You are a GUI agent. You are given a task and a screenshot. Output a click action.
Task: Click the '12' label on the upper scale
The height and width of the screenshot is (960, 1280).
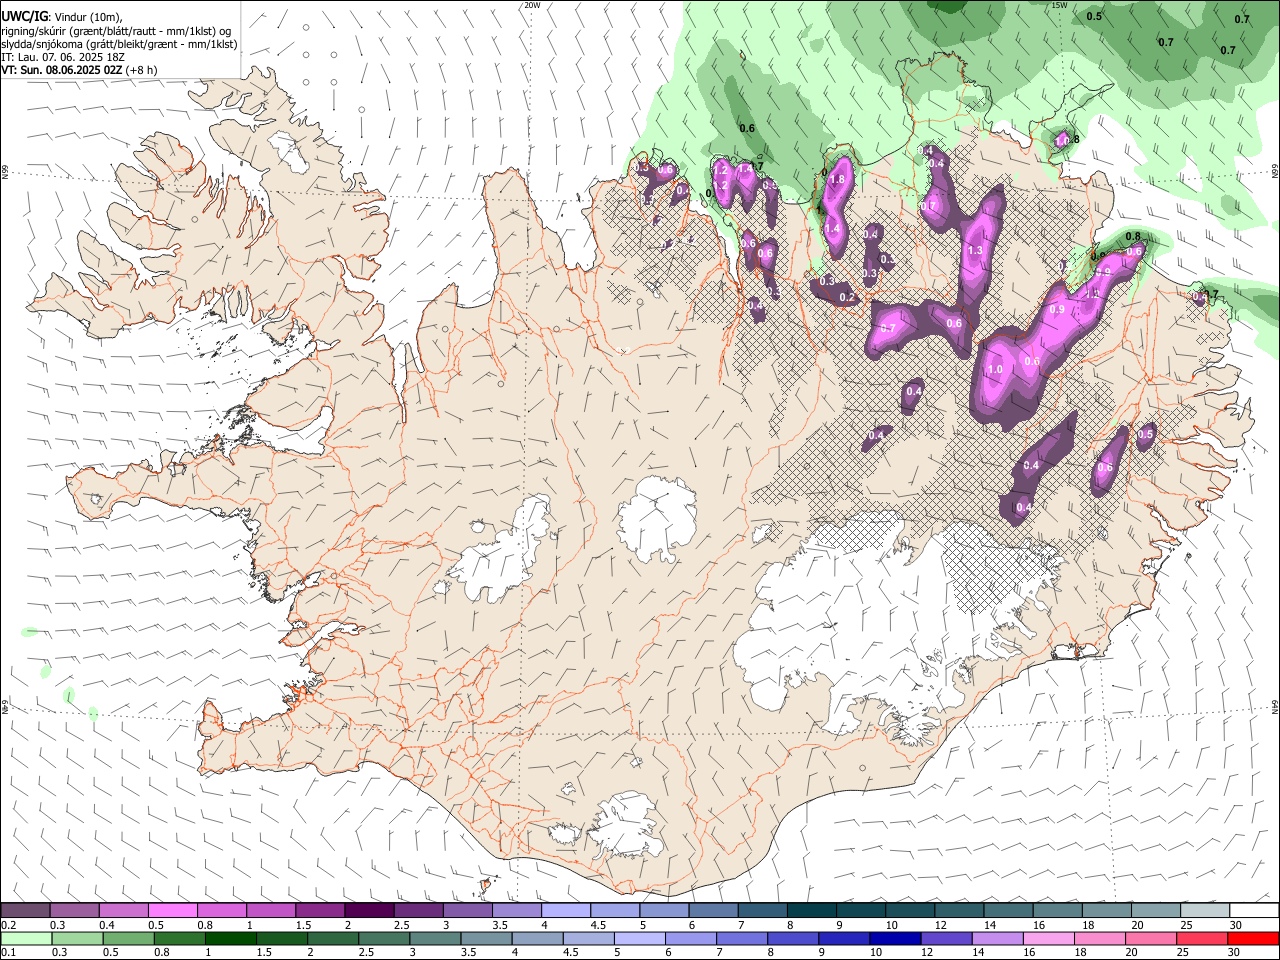tap(940, 925)
